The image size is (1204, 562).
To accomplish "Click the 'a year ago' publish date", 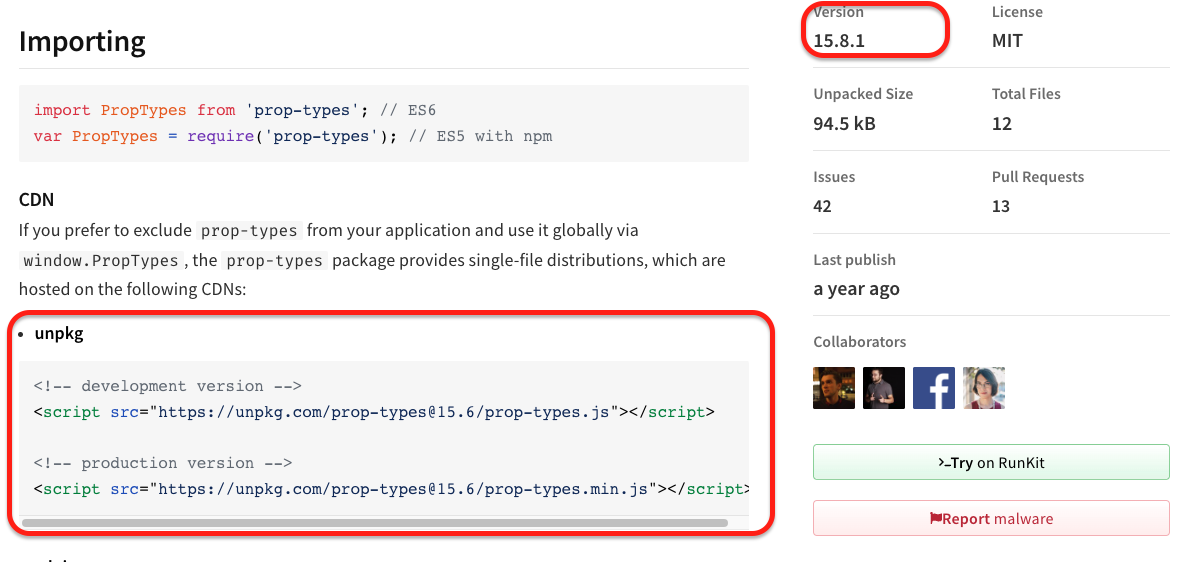I will [856, 289].
